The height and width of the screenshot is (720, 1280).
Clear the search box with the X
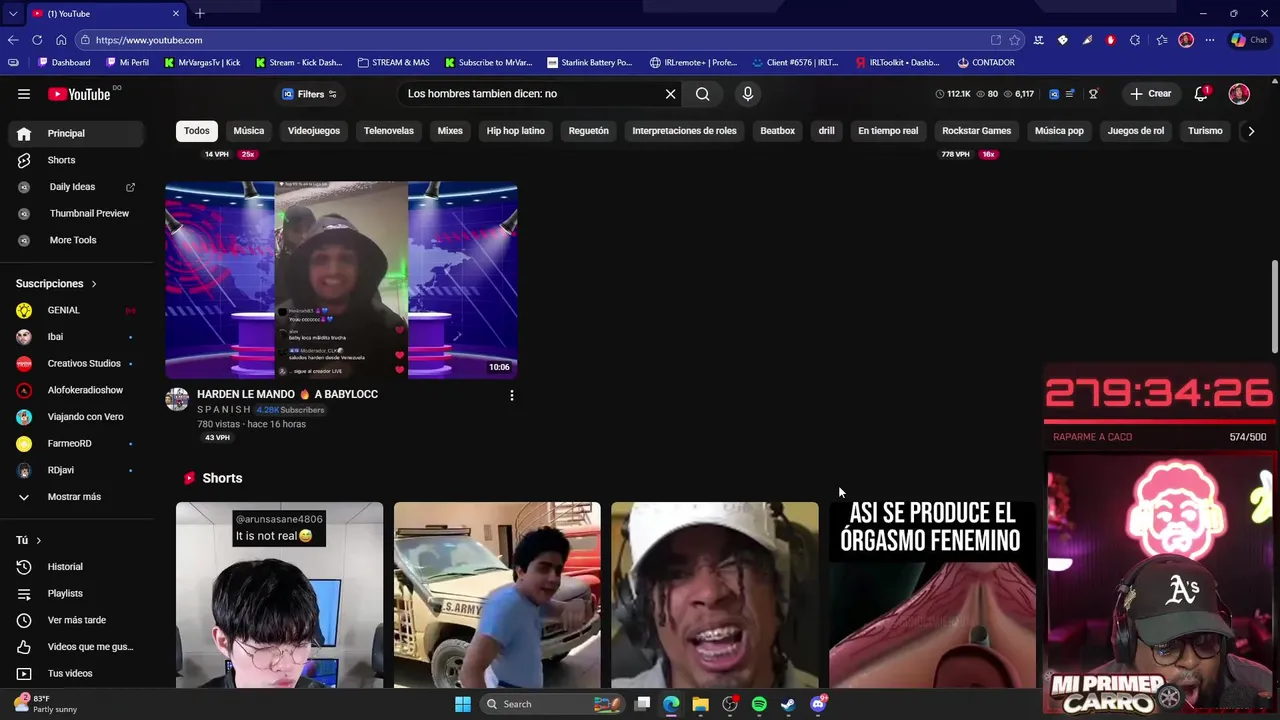point(671,94)
